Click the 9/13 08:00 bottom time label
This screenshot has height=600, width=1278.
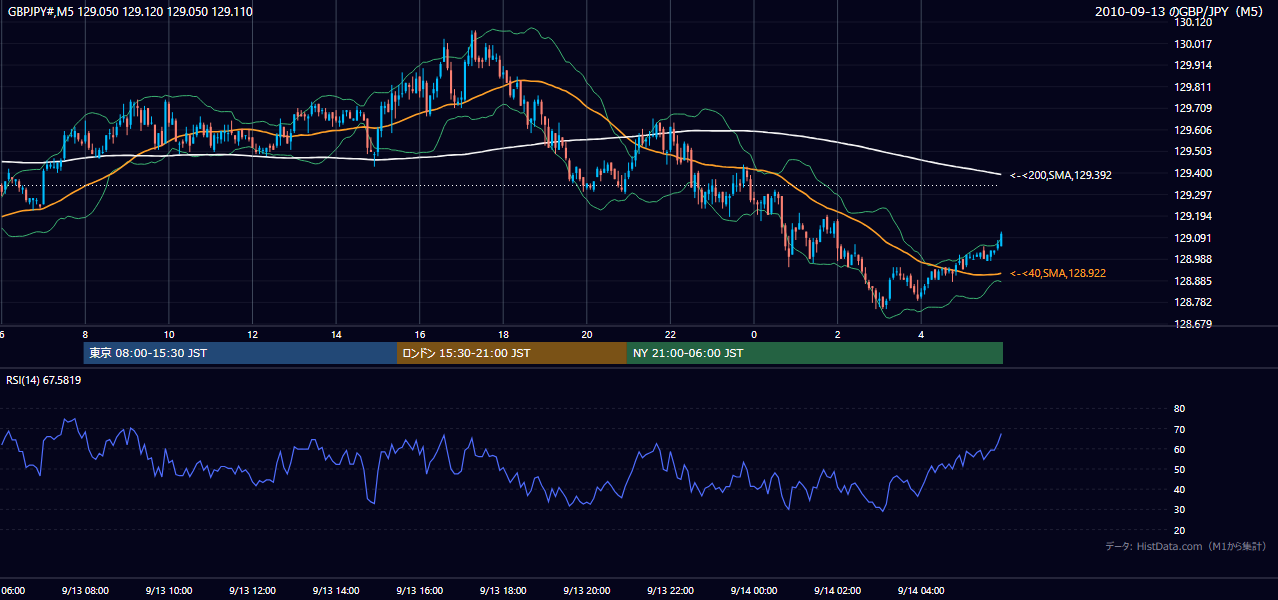tap(85, 591)
